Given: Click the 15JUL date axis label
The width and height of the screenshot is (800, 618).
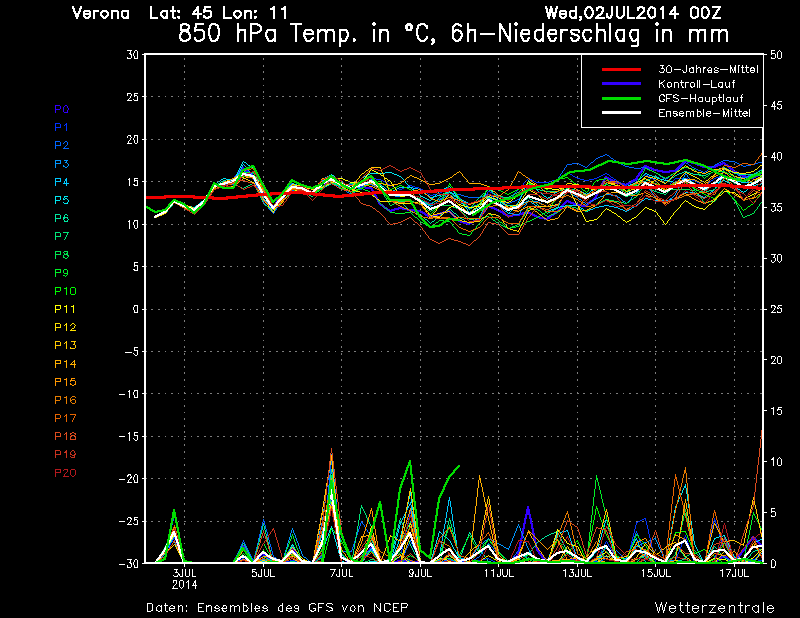Looking at the screenshot, I should 656,574.
